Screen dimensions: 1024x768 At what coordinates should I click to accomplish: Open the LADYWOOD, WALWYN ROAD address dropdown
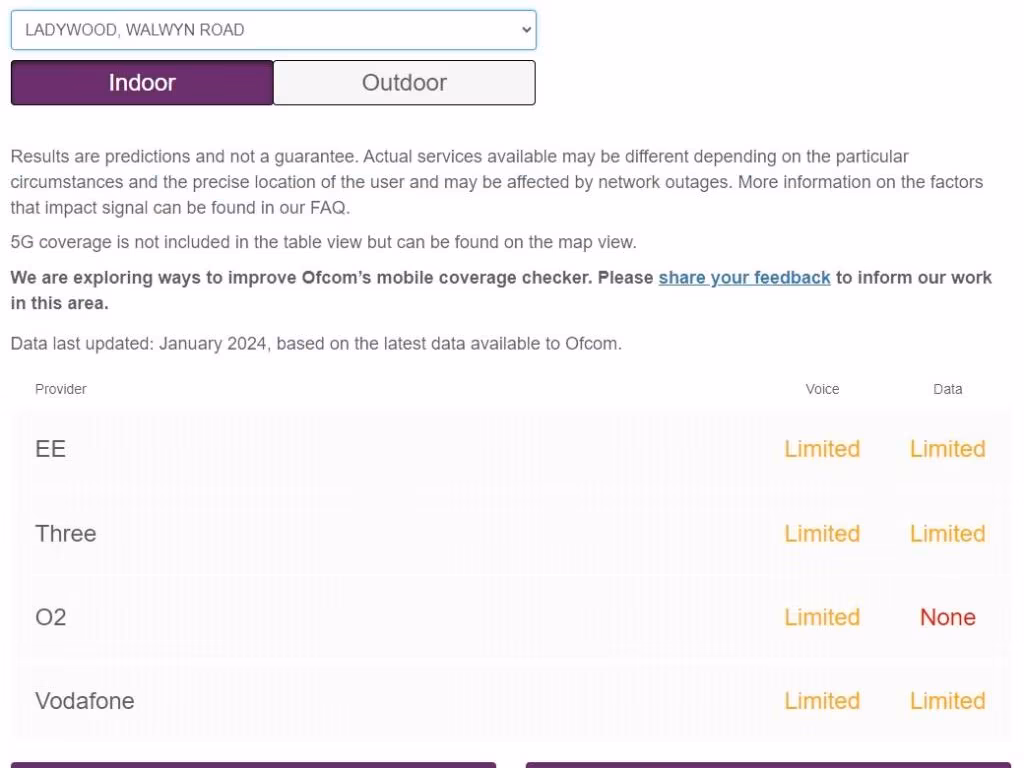click(273, 30)
